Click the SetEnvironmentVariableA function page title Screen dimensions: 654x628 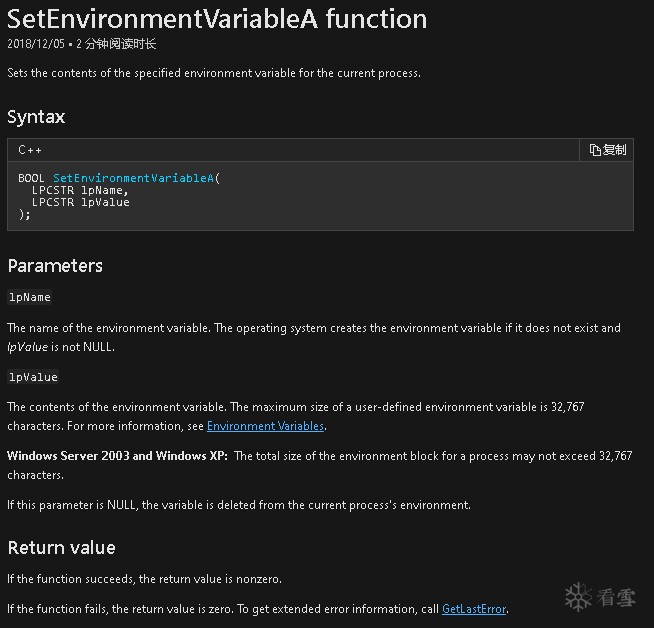[217, 19]
